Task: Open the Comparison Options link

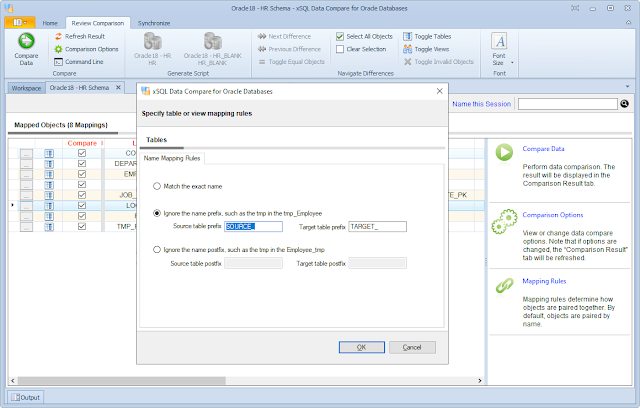Action: (x=553, y=215)
